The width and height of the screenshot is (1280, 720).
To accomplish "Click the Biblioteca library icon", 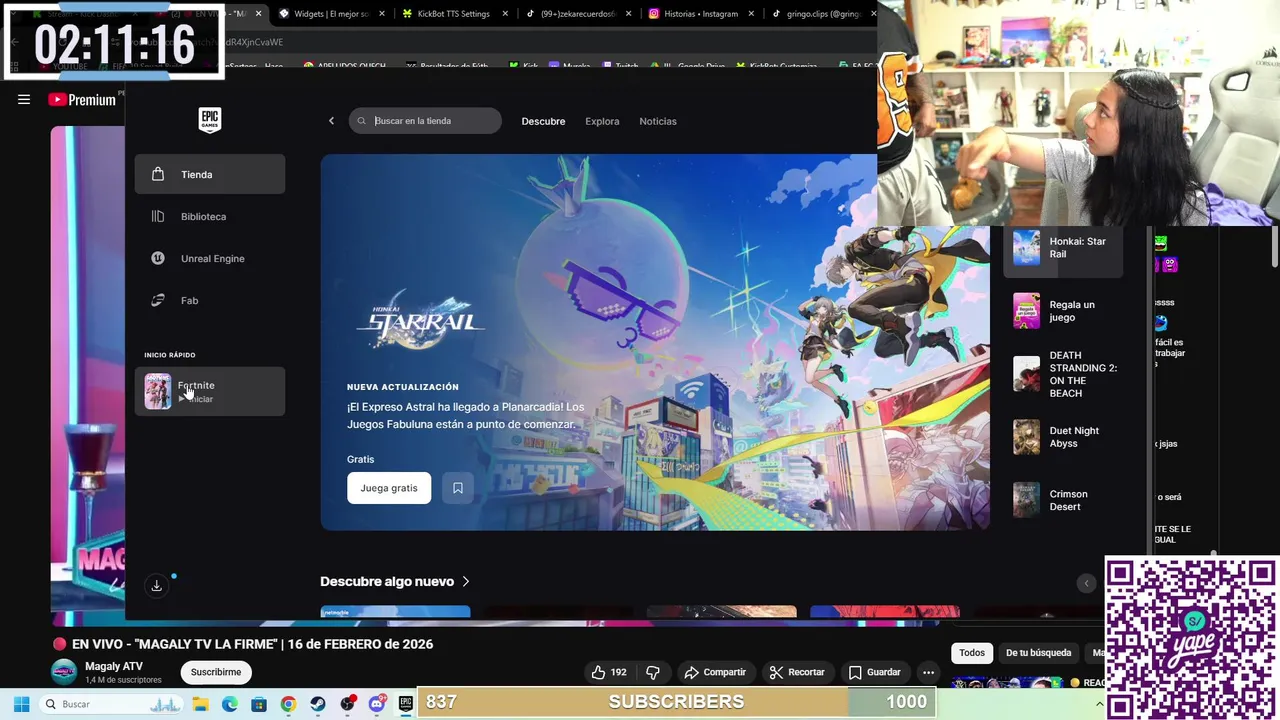I will (157, 216).
